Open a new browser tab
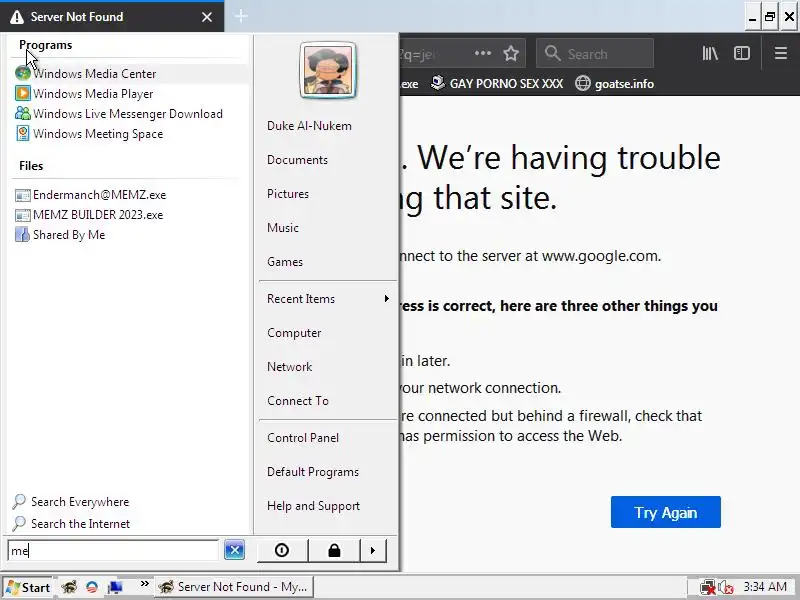The height and width of the screenshot is (600, 800). [241, 16]
